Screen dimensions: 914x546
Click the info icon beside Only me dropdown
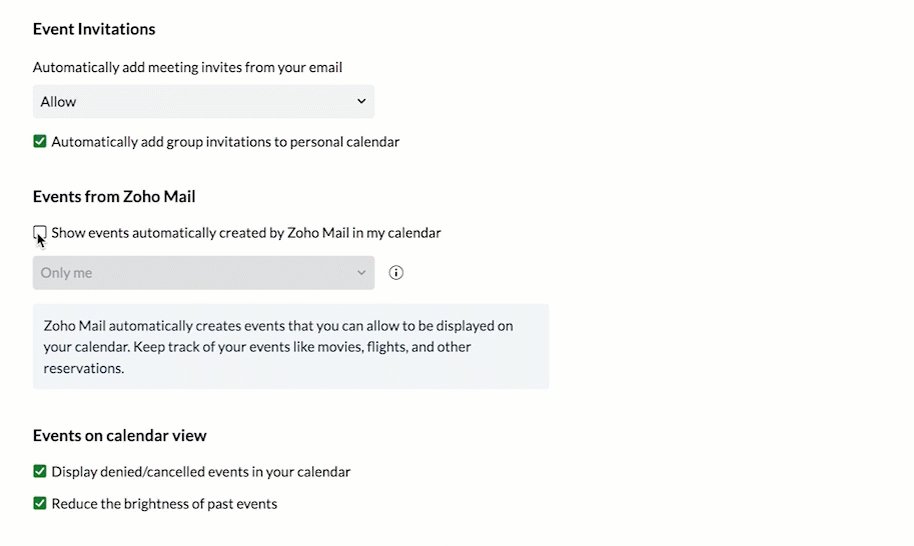pyautogui.click(x=396, y=273)
